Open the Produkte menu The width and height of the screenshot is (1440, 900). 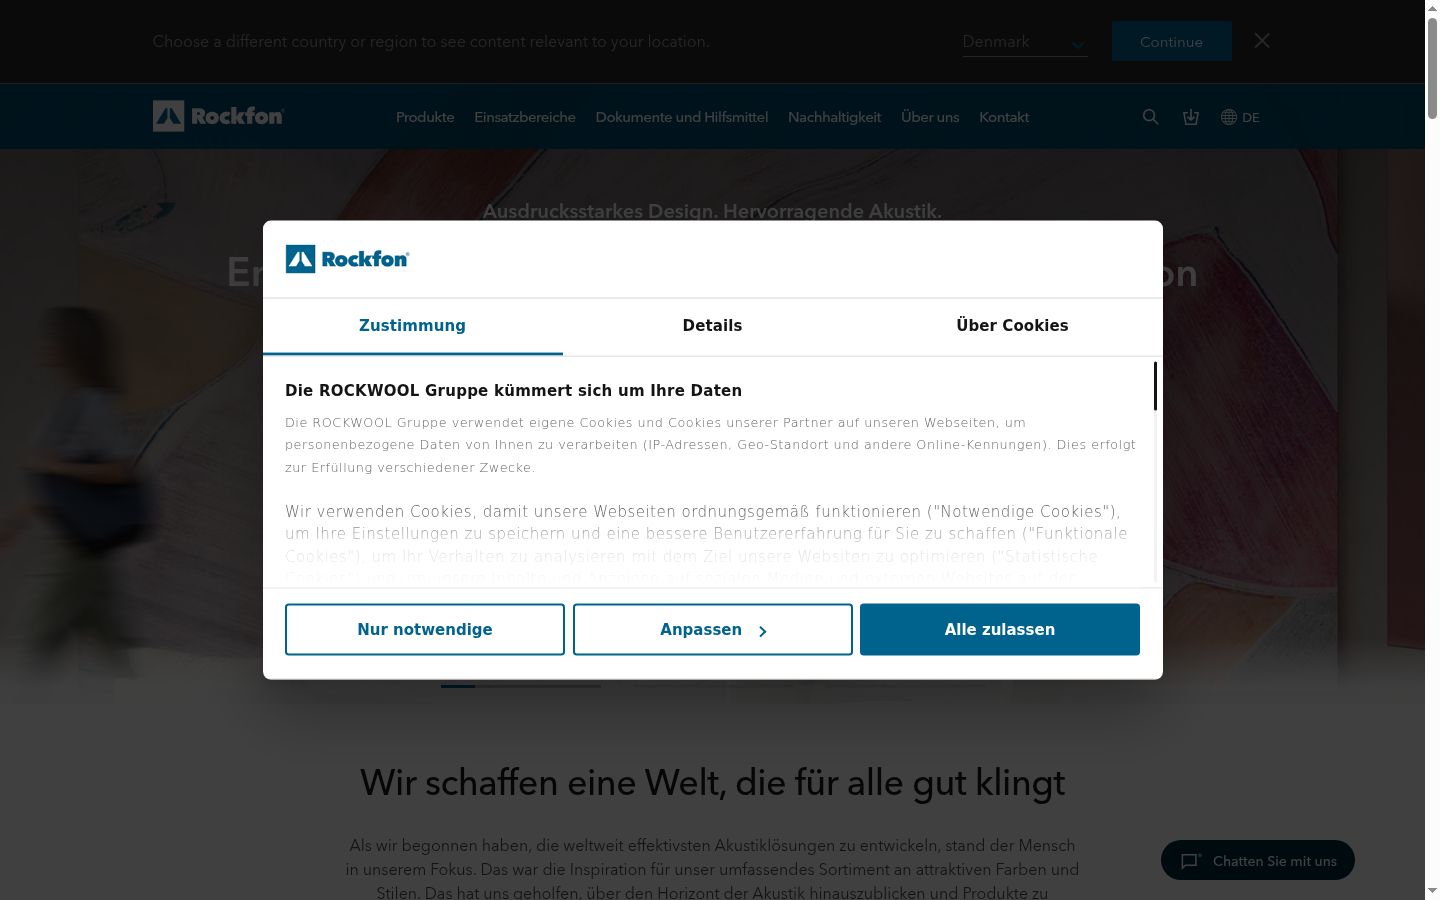coord(425,117)
